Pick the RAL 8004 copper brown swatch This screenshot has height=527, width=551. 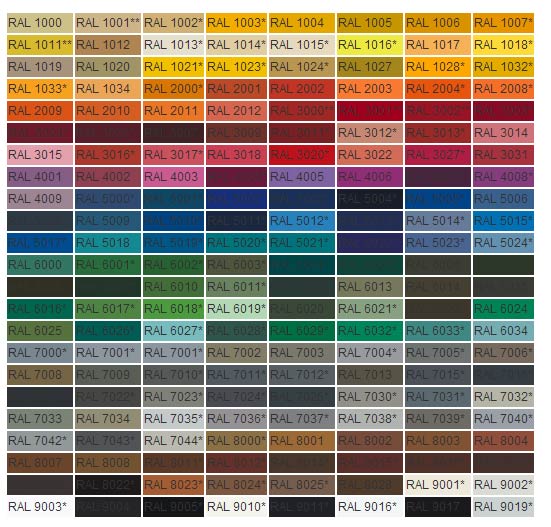coord(503,441)
